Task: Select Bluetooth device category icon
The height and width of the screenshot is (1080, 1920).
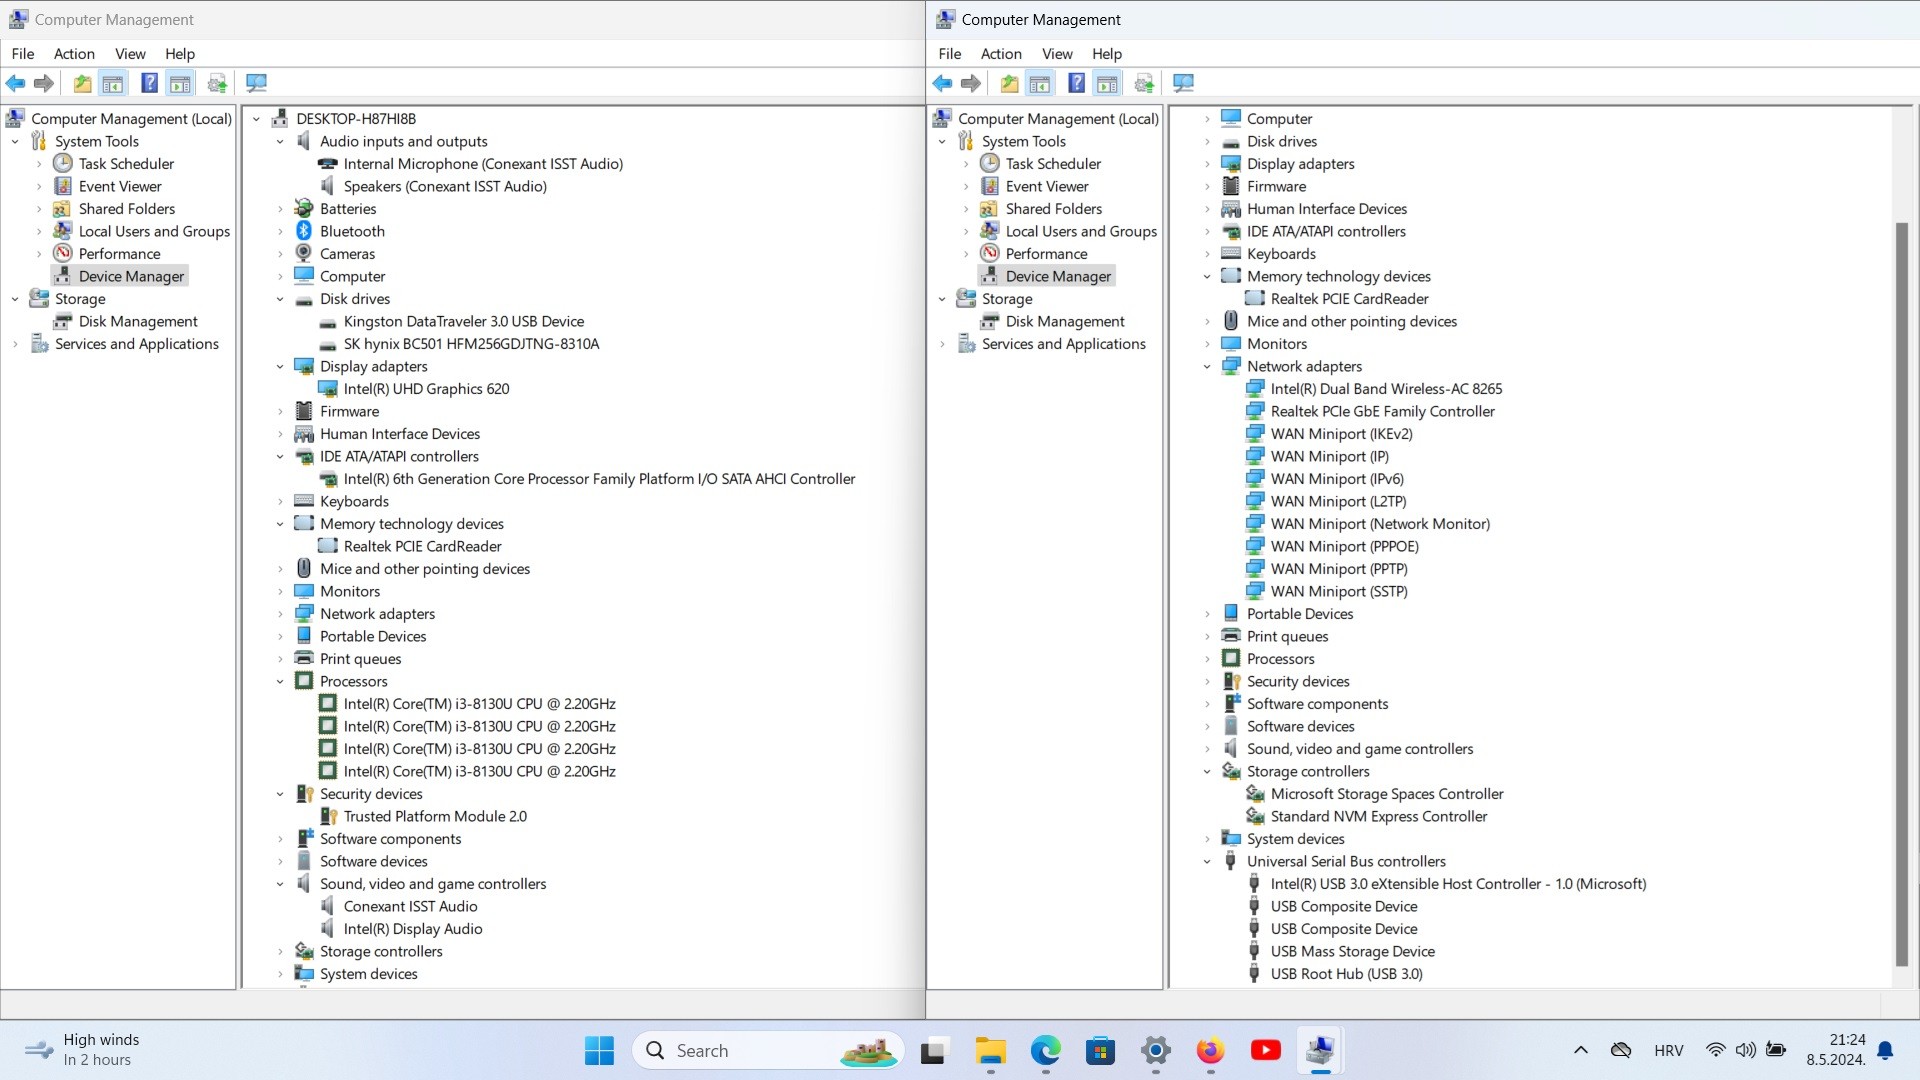Action: point(304,231)
